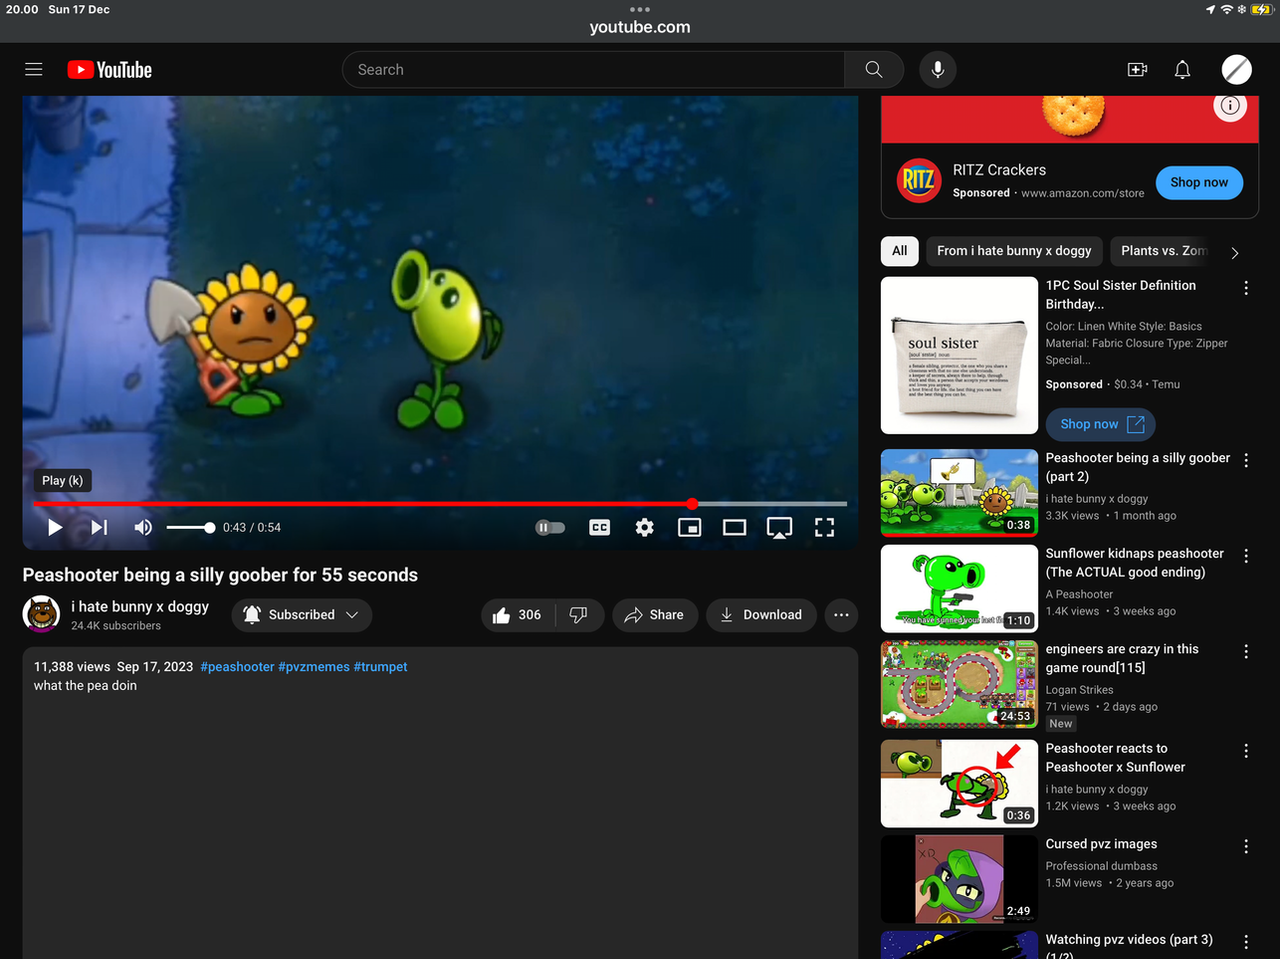Viewport: 1280px width, 959px height.
Task: Start voice search with microphone
Action: pos(938,70)
